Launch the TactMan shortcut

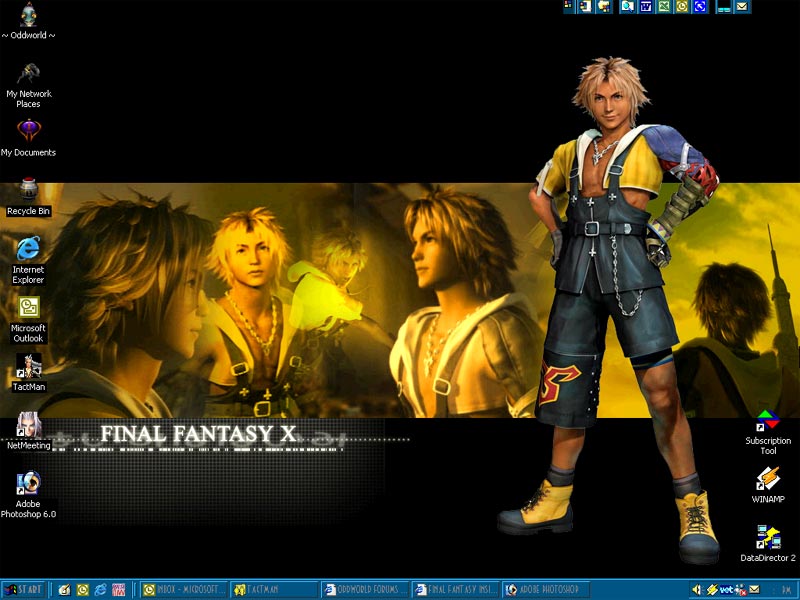pos(28,366)
